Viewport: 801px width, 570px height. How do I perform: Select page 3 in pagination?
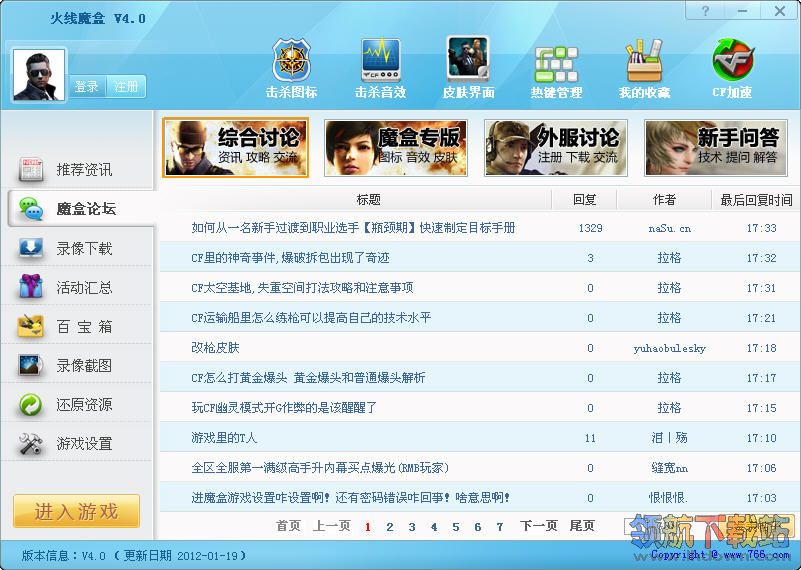click(412, 527)
